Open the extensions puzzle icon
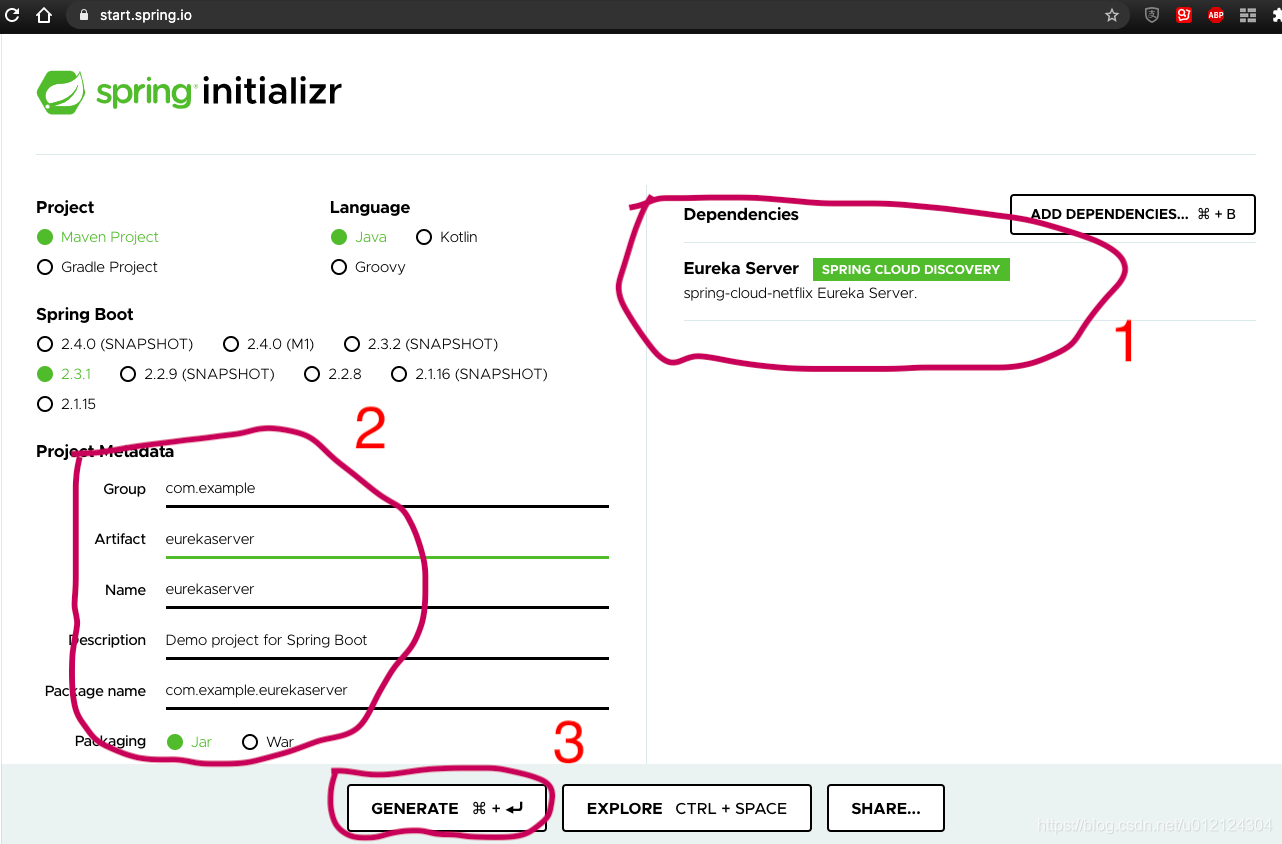Screen dimensions: 1282x844 pyautogui.click(x=1276, y=15)
